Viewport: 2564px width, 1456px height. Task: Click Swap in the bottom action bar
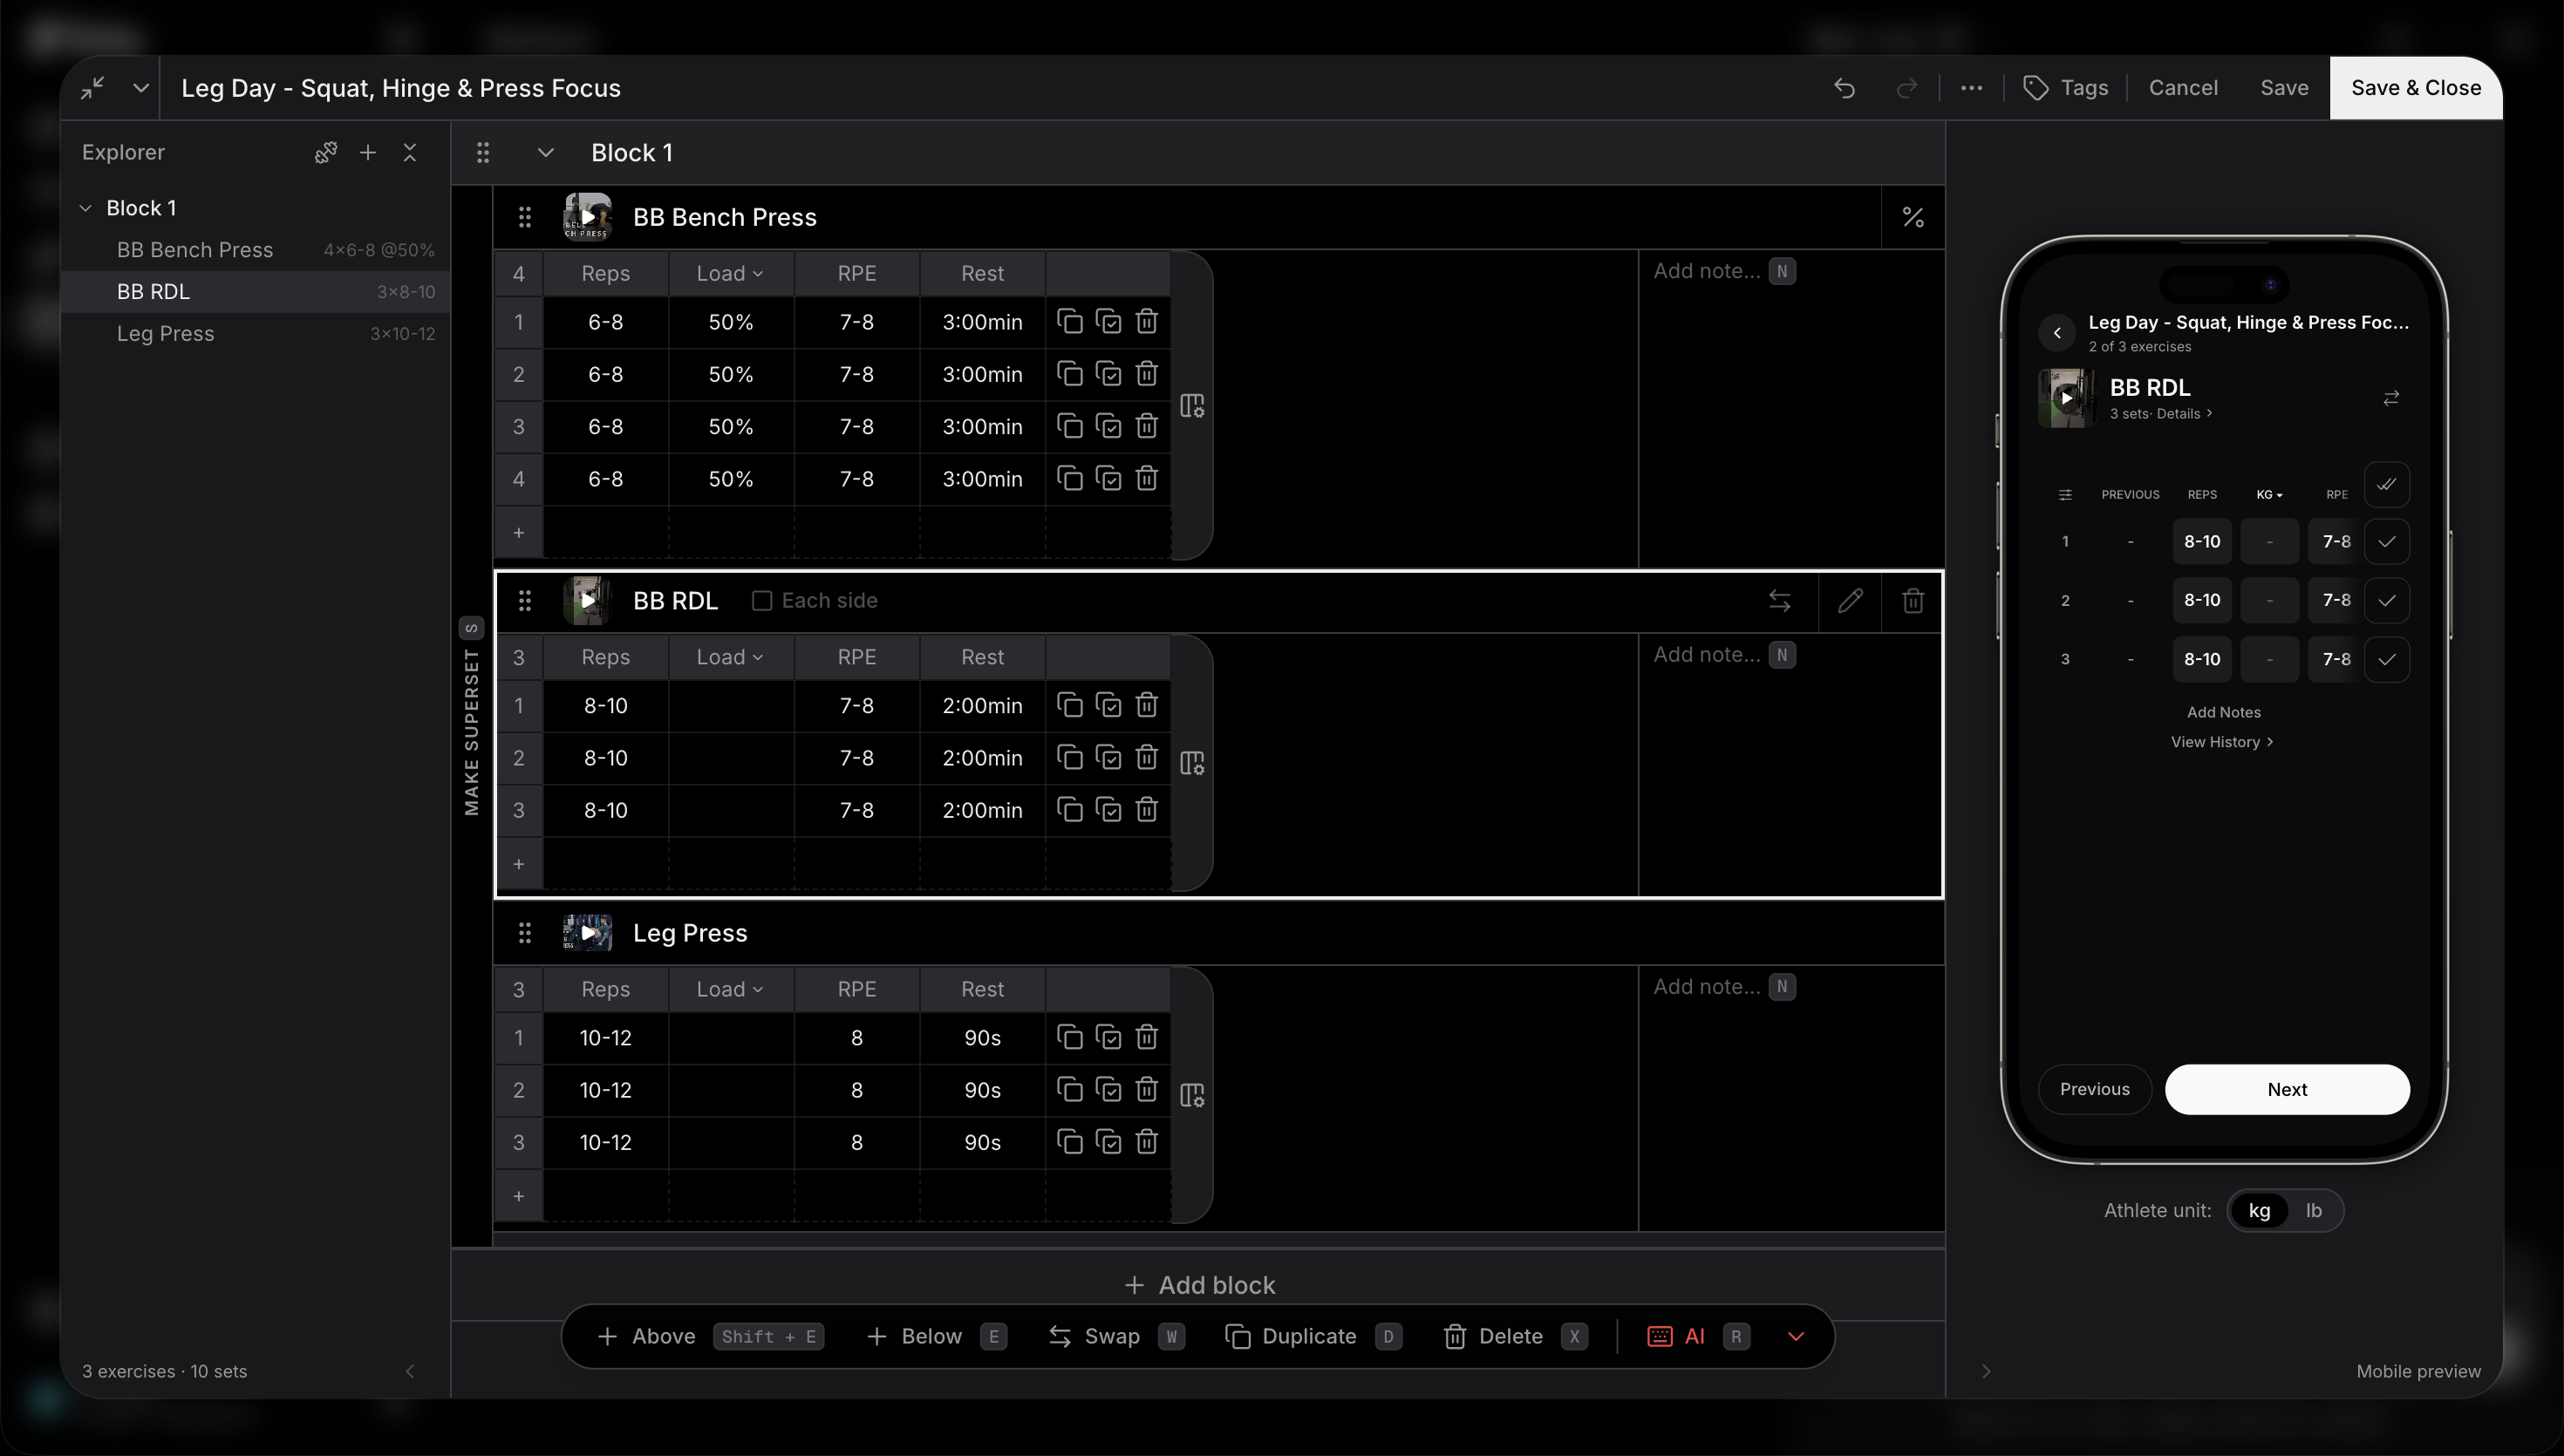click(1116, 1337)
